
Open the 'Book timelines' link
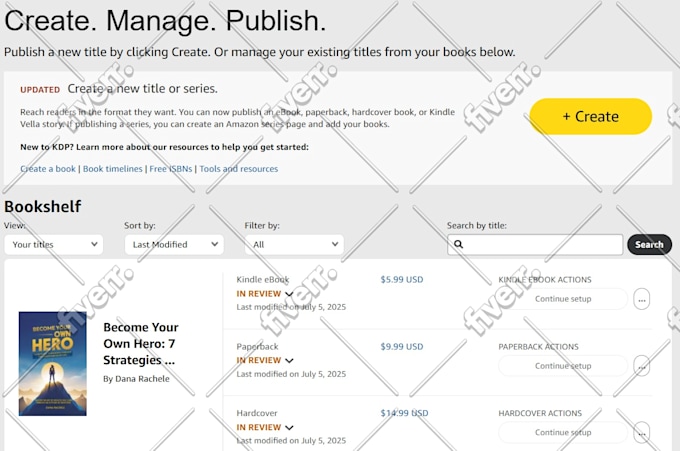pos(113,169)
